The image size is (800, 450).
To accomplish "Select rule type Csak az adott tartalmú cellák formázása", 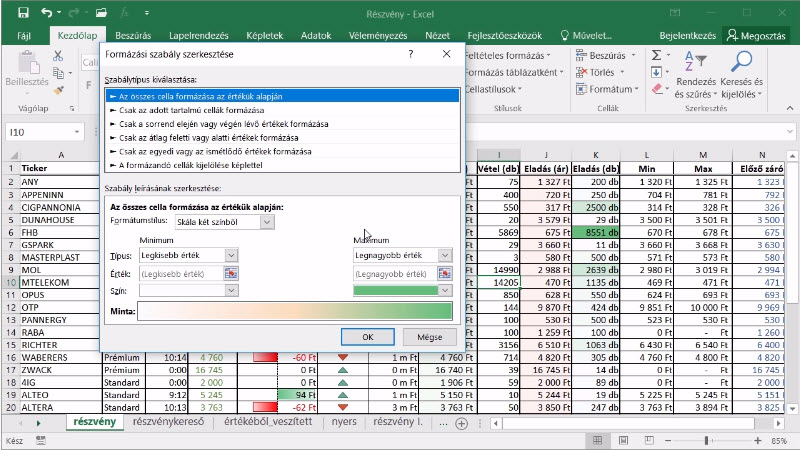I will point(191,110).
